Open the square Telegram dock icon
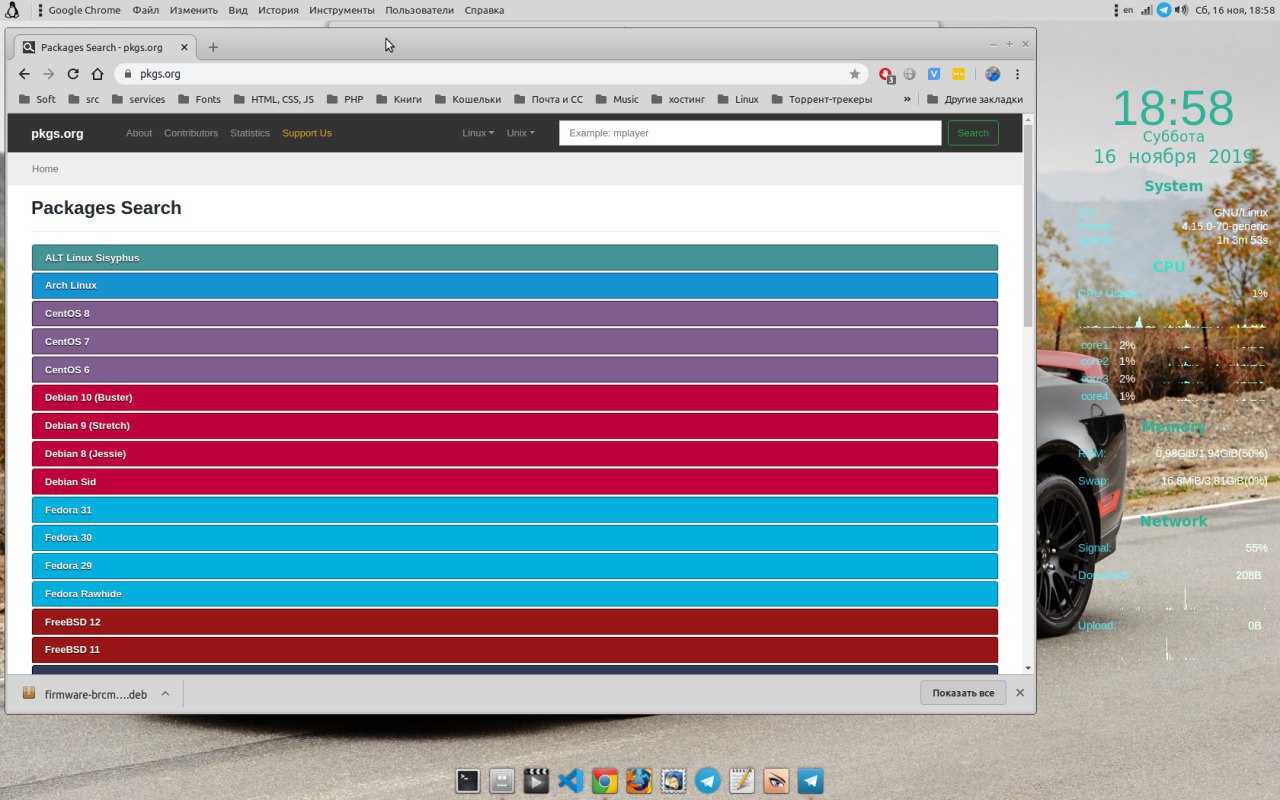This screenshot has height=800, width=1280. pyautogui.click(x=811, y=781)
